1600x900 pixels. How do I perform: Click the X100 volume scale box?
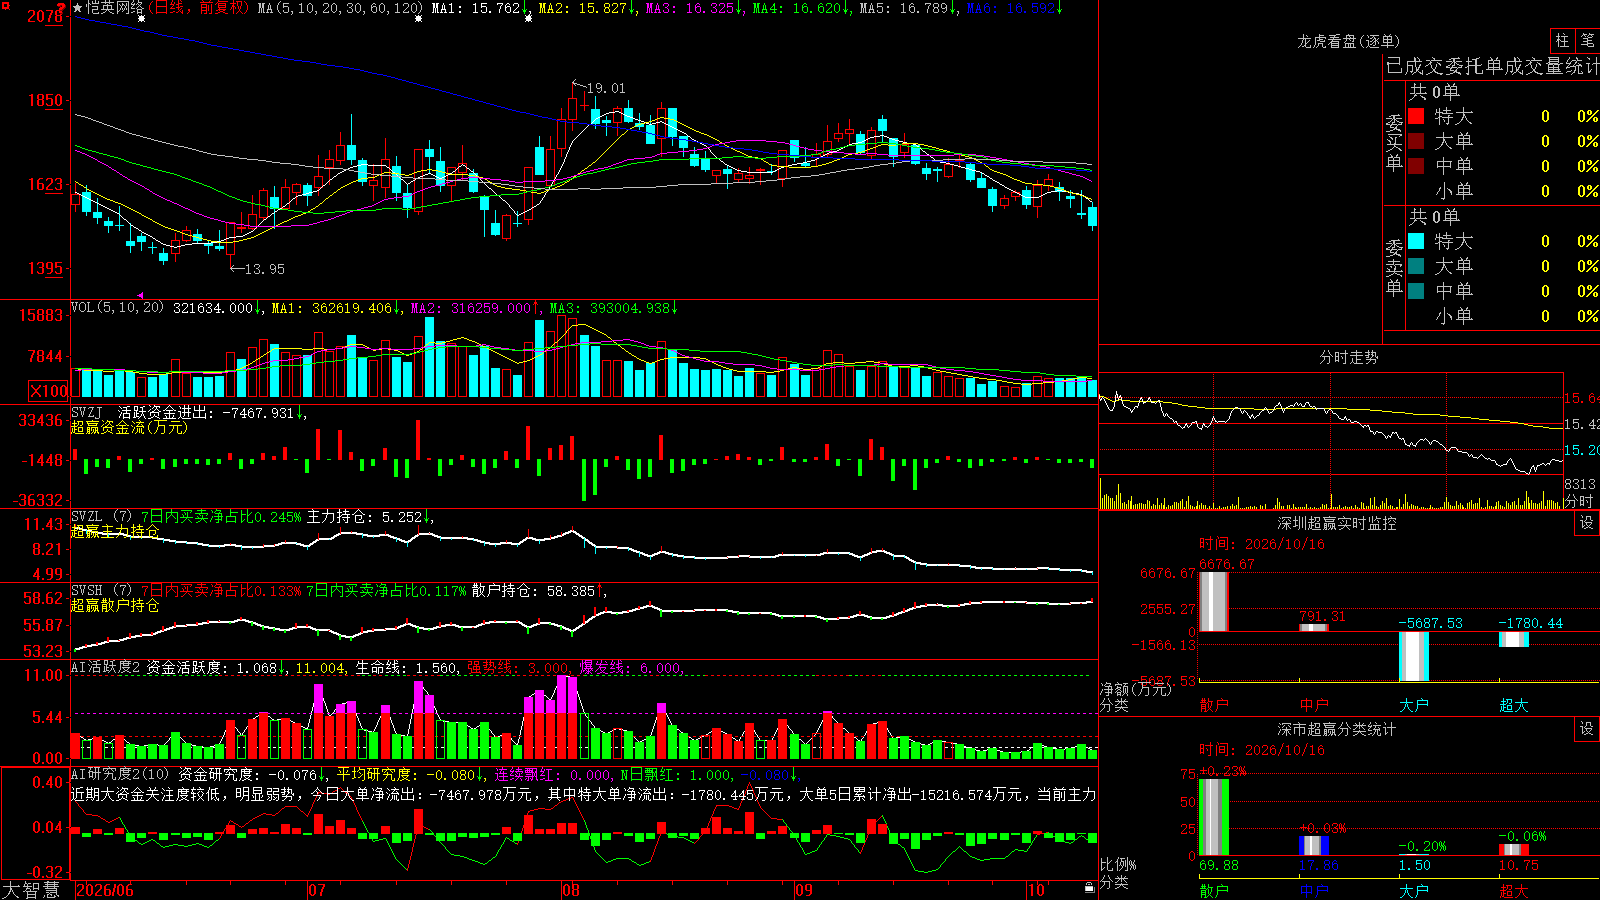(49, 391)
